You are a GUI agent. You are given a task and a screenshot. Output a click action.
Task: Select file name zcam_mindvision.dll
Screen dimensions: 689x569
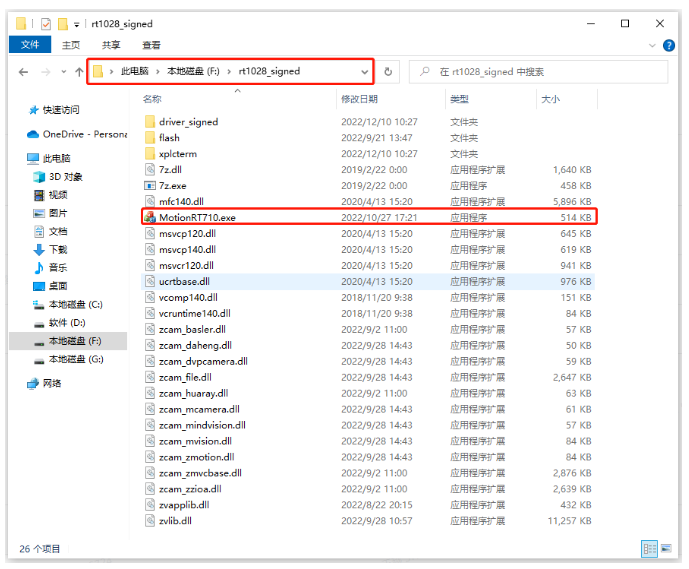tap(202, 425)
